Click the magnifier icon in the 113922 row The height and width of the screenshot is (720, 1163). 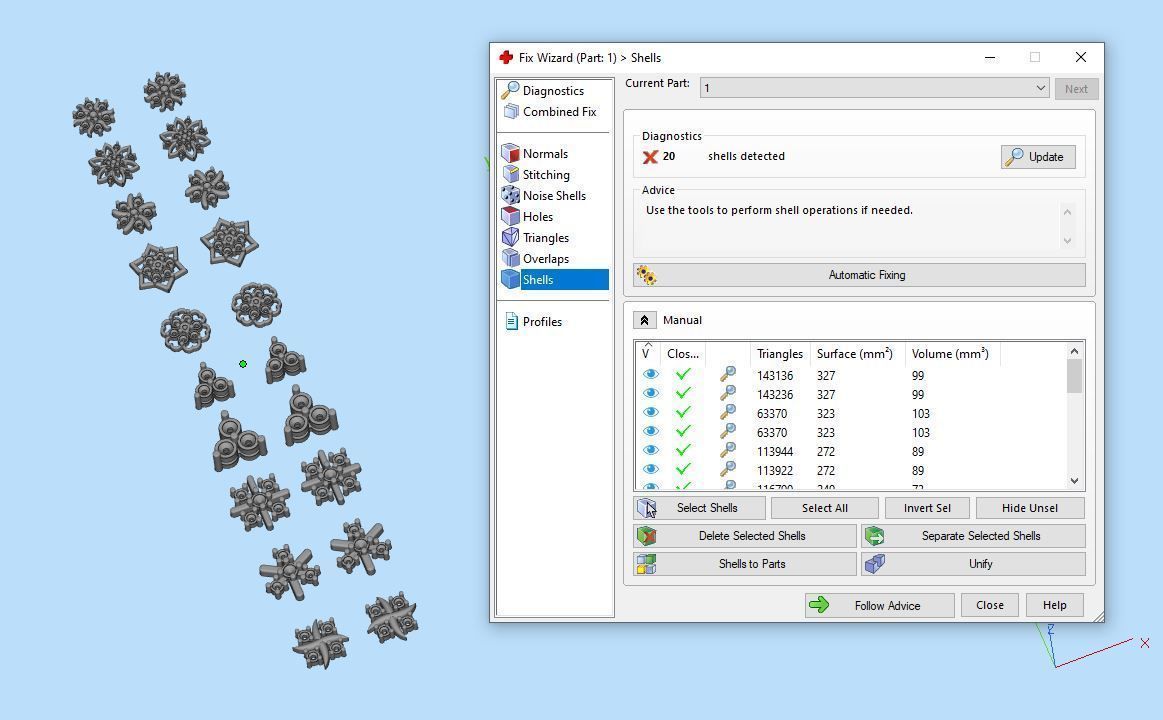(728, 469)
